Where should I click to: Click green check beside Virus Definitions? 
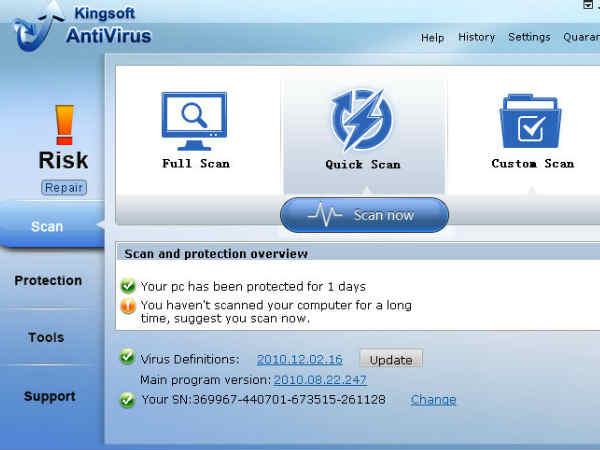pyautogui.click(x=127, y=357)
